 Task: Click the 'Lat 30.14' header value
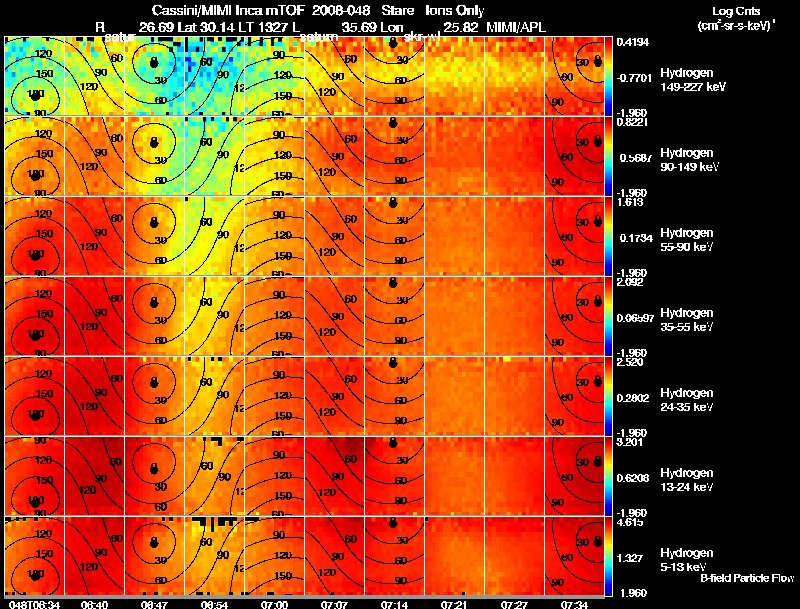tap(206, 27)
